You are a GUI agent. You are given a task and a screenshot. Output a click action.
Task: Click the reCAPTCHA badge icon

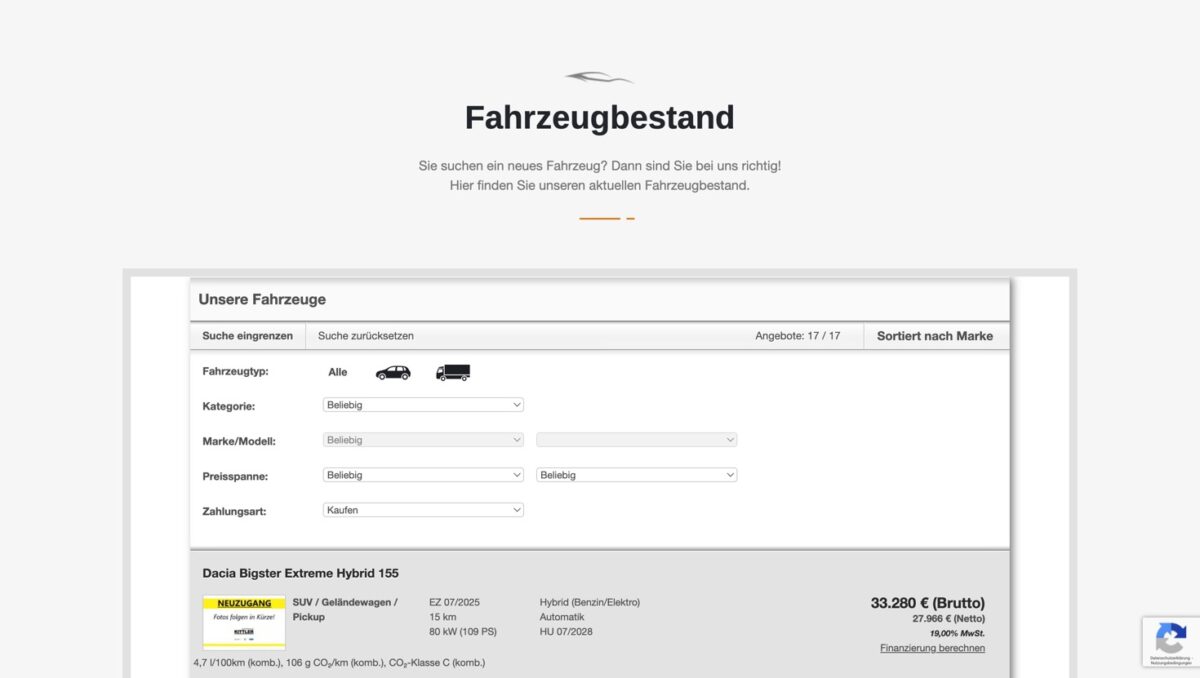click(x=1170, y=638)
